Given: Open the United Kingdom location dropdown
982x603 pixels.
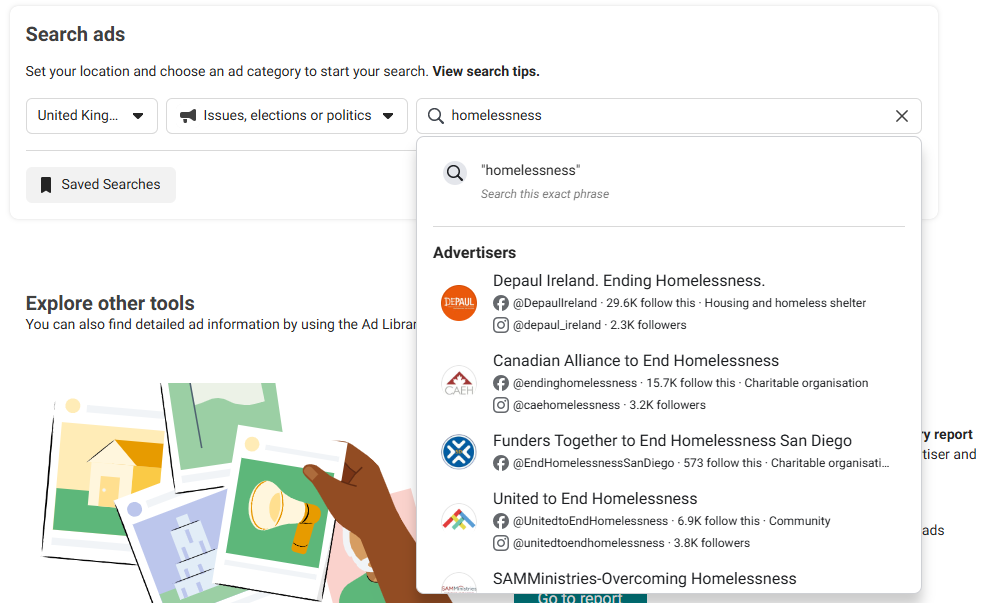Looking at the screenshot, I should 91,116.
